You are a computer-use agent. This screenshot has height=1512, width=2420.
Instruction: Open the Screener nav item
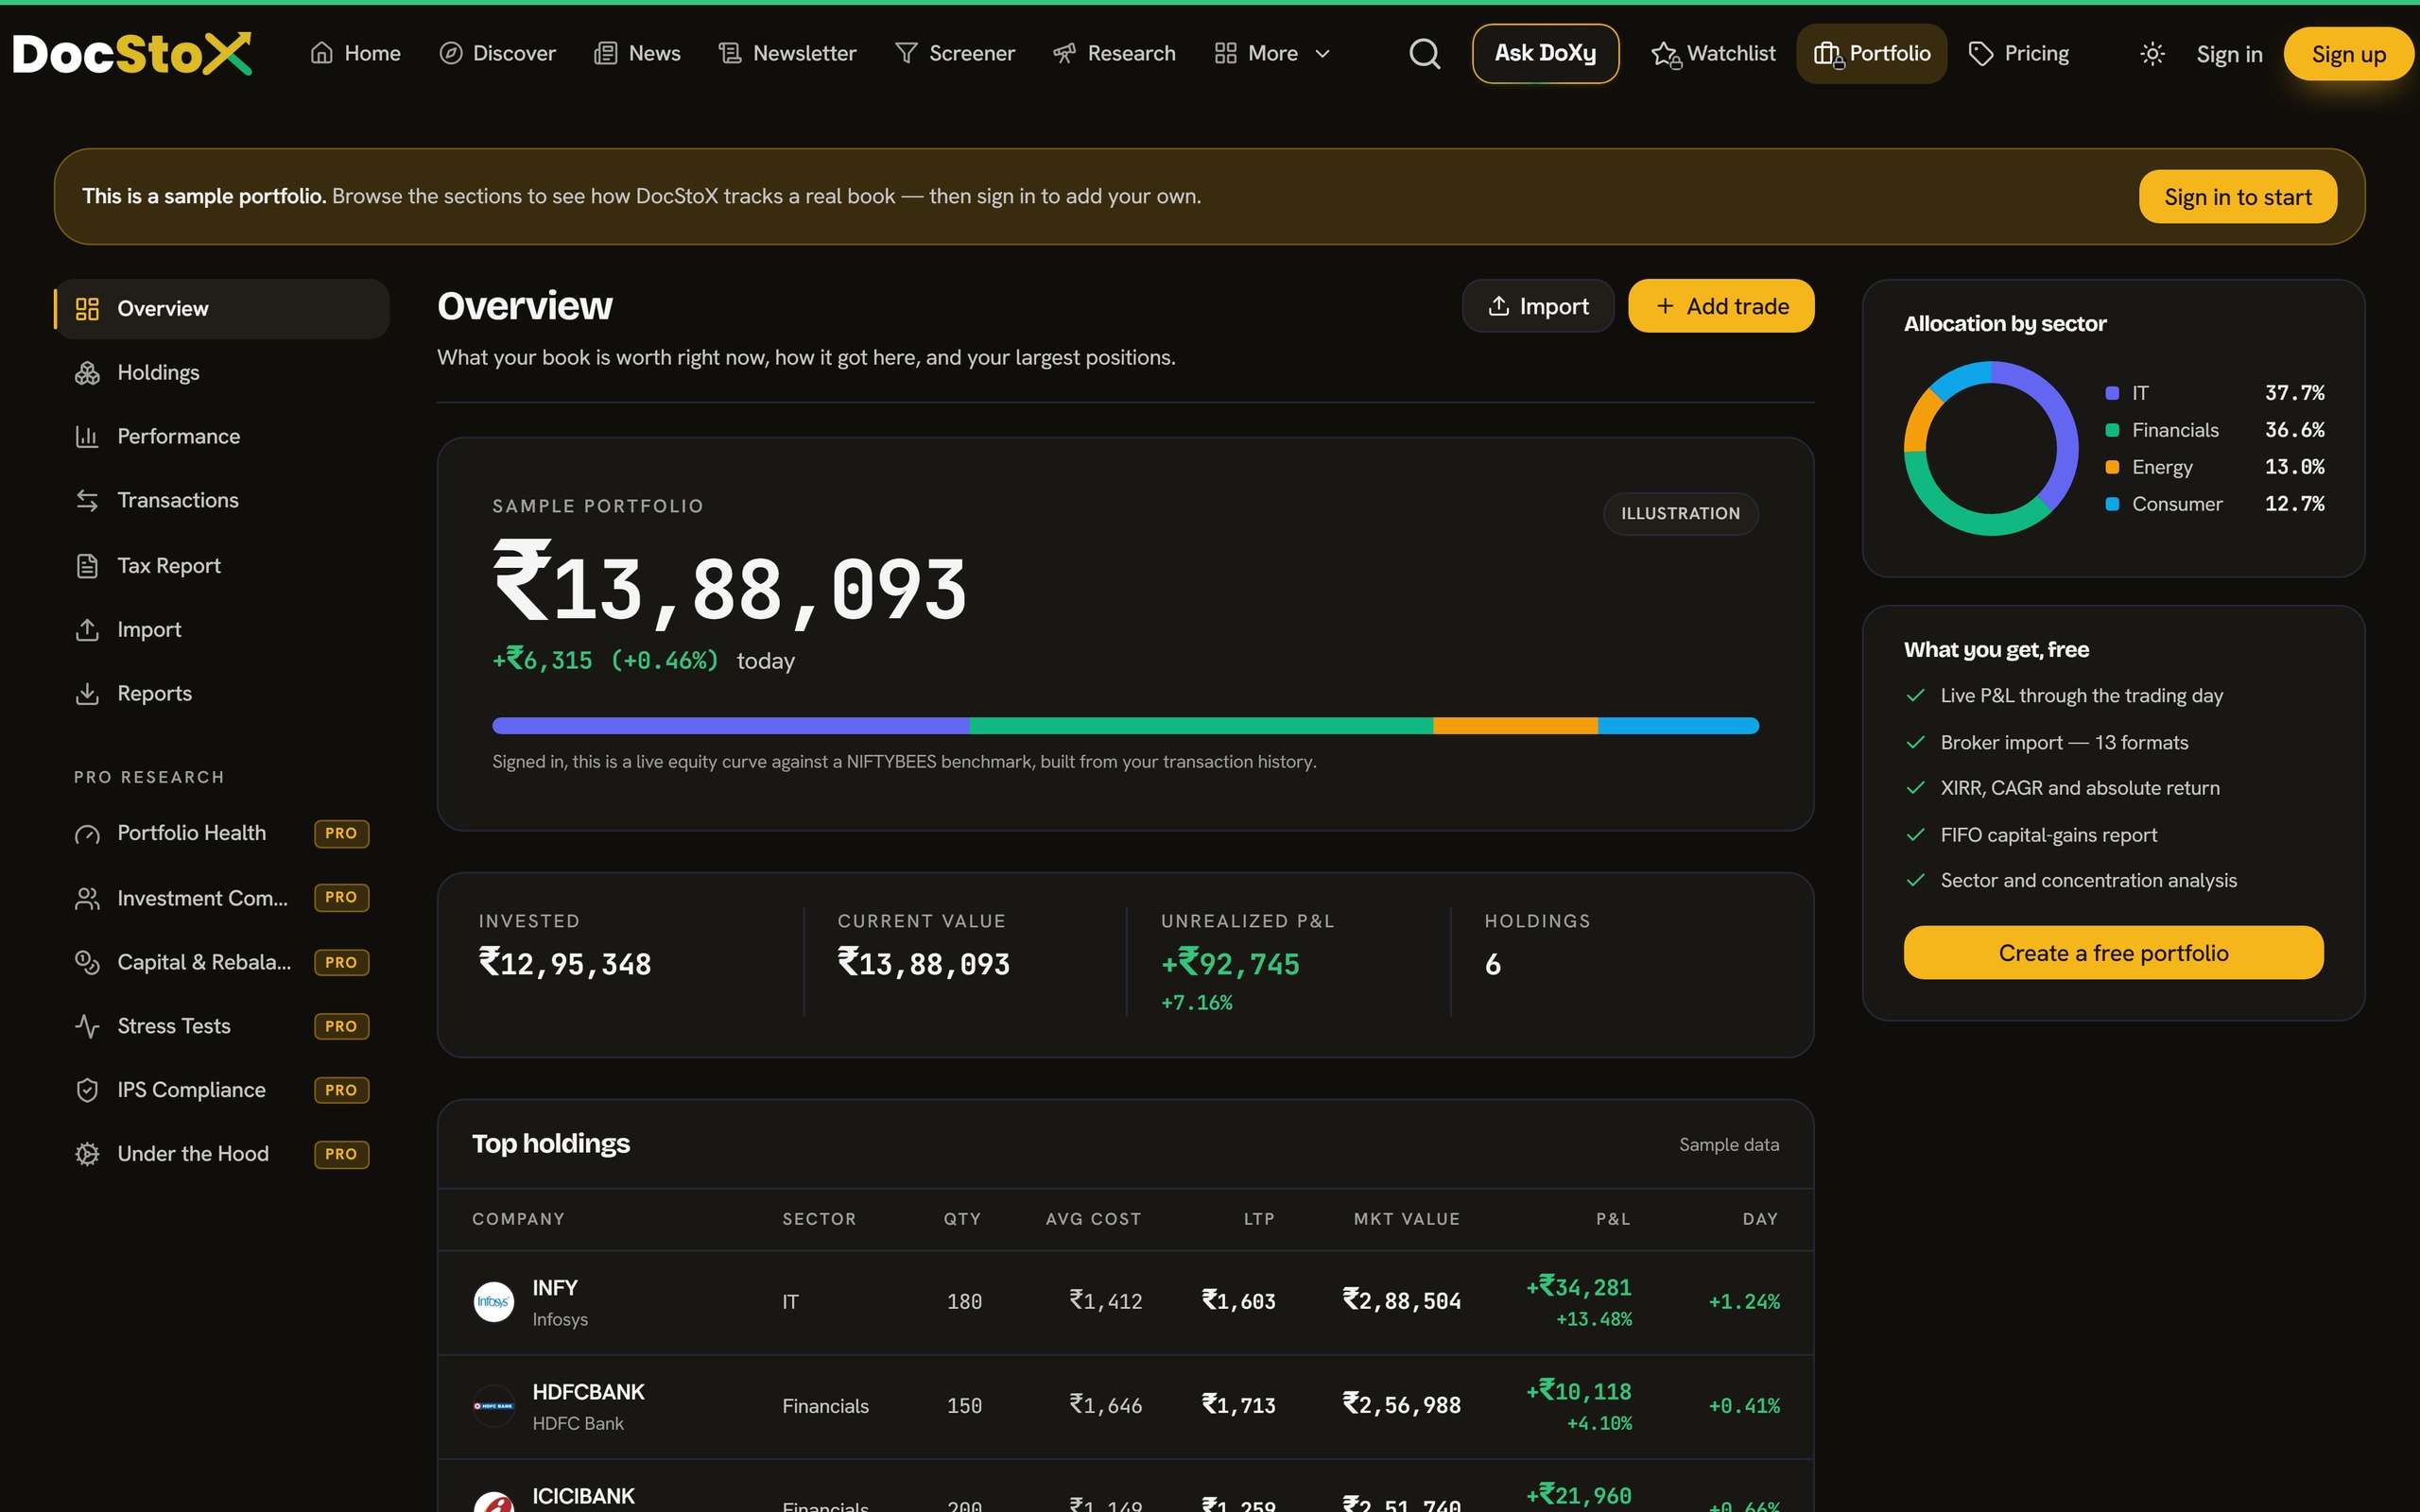[x=955, y=53]
